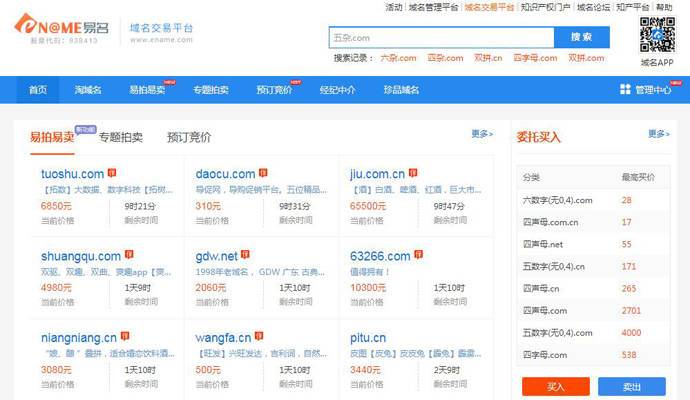The image size is (690, 400).
Task: Click 更多 in the 委托买入 panel
Action: tap(659, 133)
